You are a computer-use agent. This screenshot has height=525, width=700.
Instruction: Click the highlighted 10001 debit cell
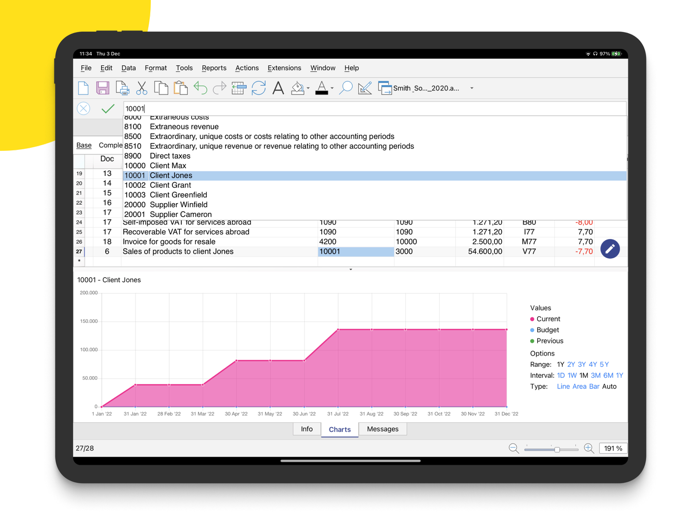coord(356,251)
